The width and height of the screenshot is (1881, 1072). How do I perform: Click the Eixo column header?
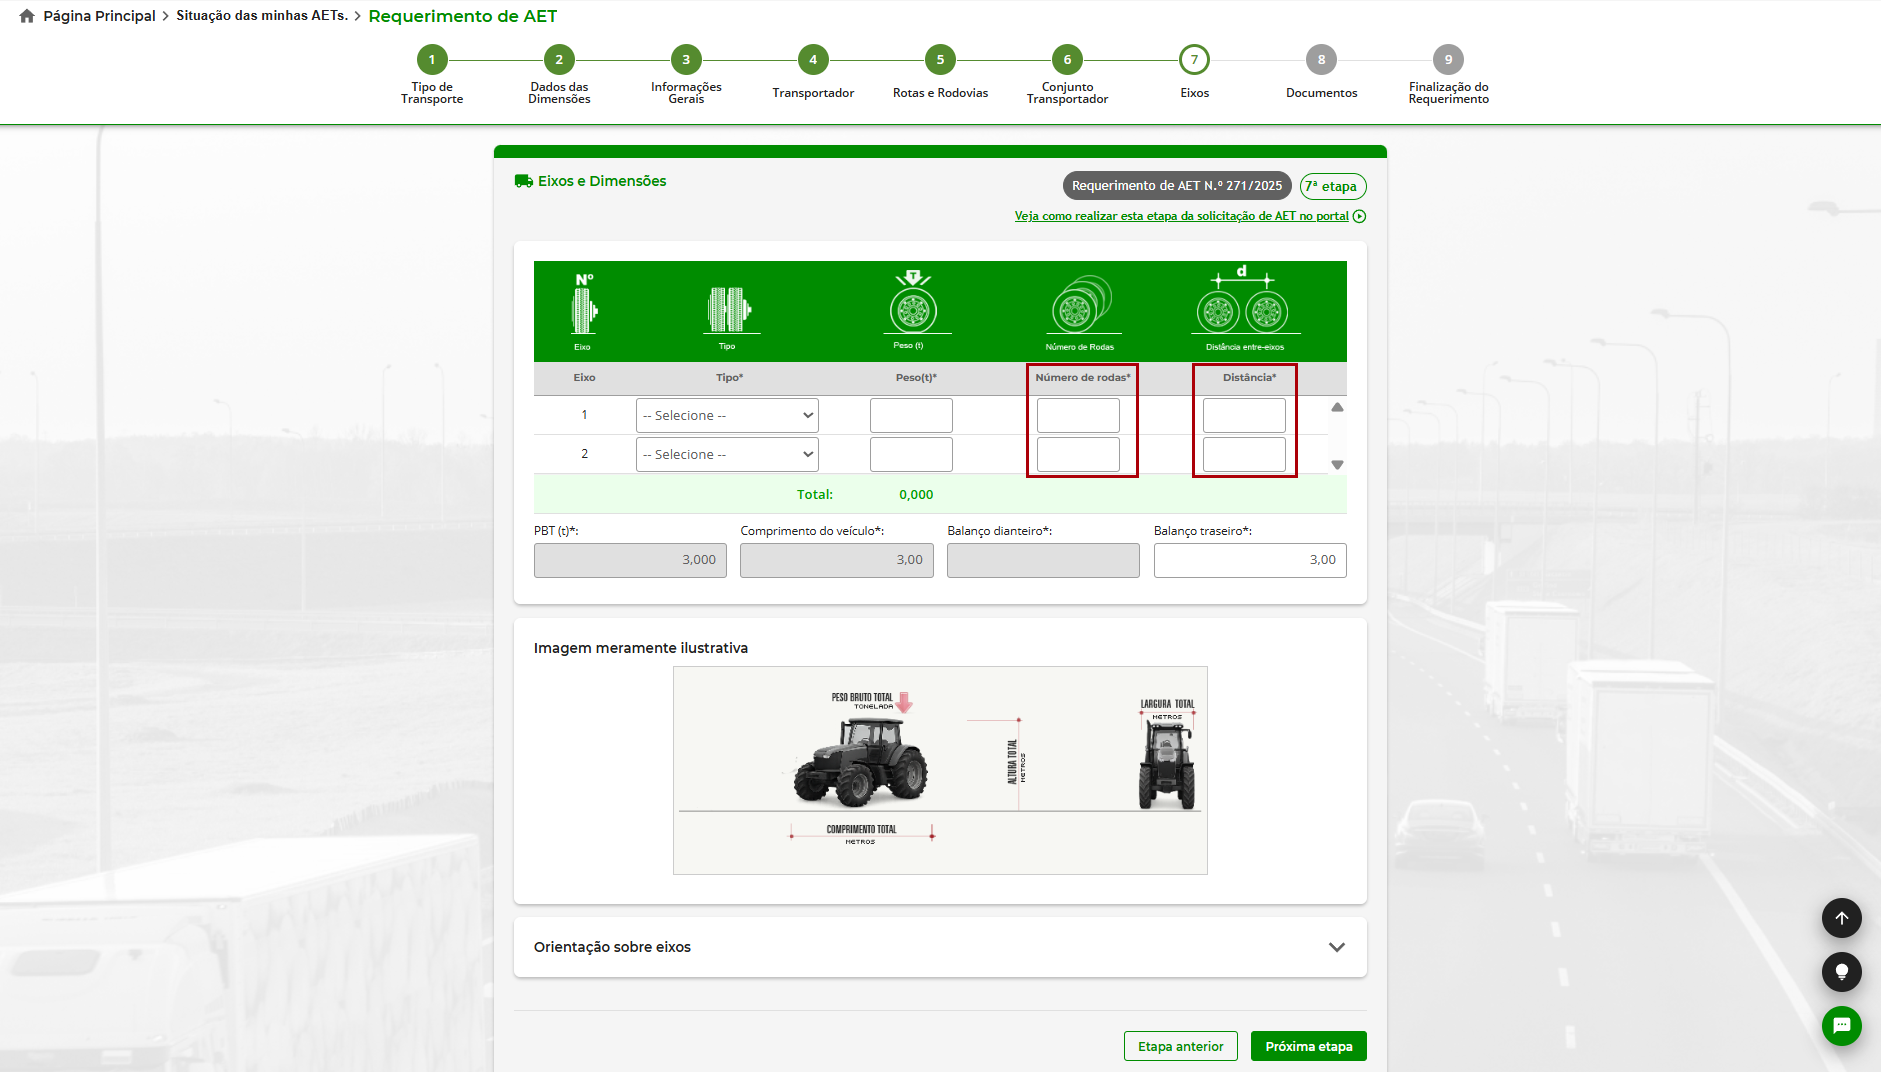[584, 378]
